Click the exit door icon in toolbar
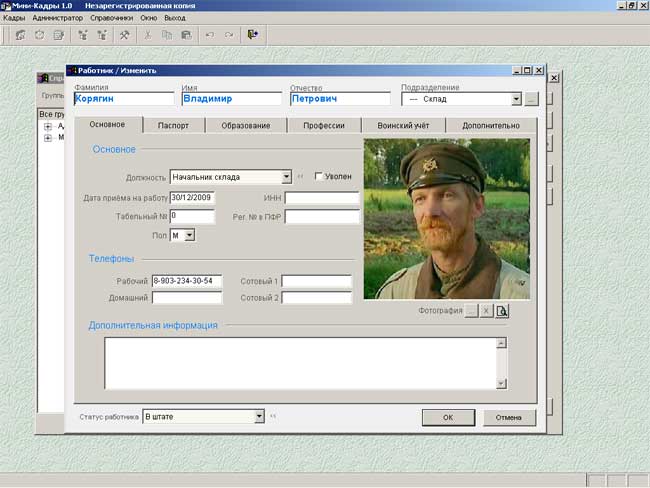Image resolution: width=650 pixels, height=488 pixels. pyautogui.click(x=252, y=34)
